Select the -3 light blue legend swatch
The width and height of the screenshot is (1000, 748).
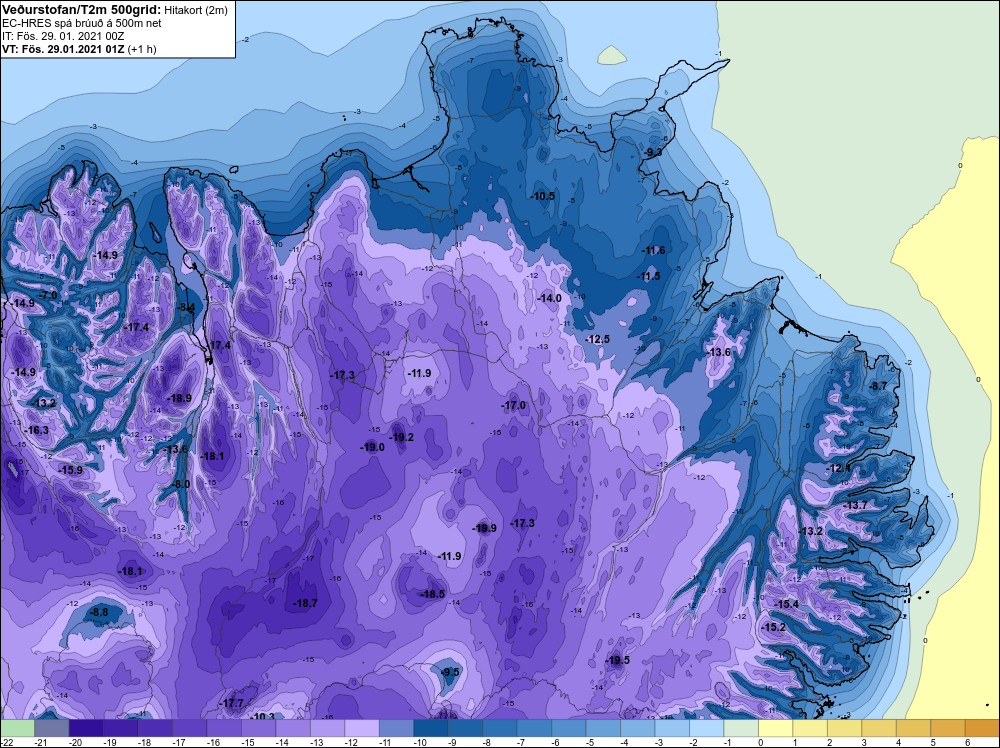(x=672, y=728)
